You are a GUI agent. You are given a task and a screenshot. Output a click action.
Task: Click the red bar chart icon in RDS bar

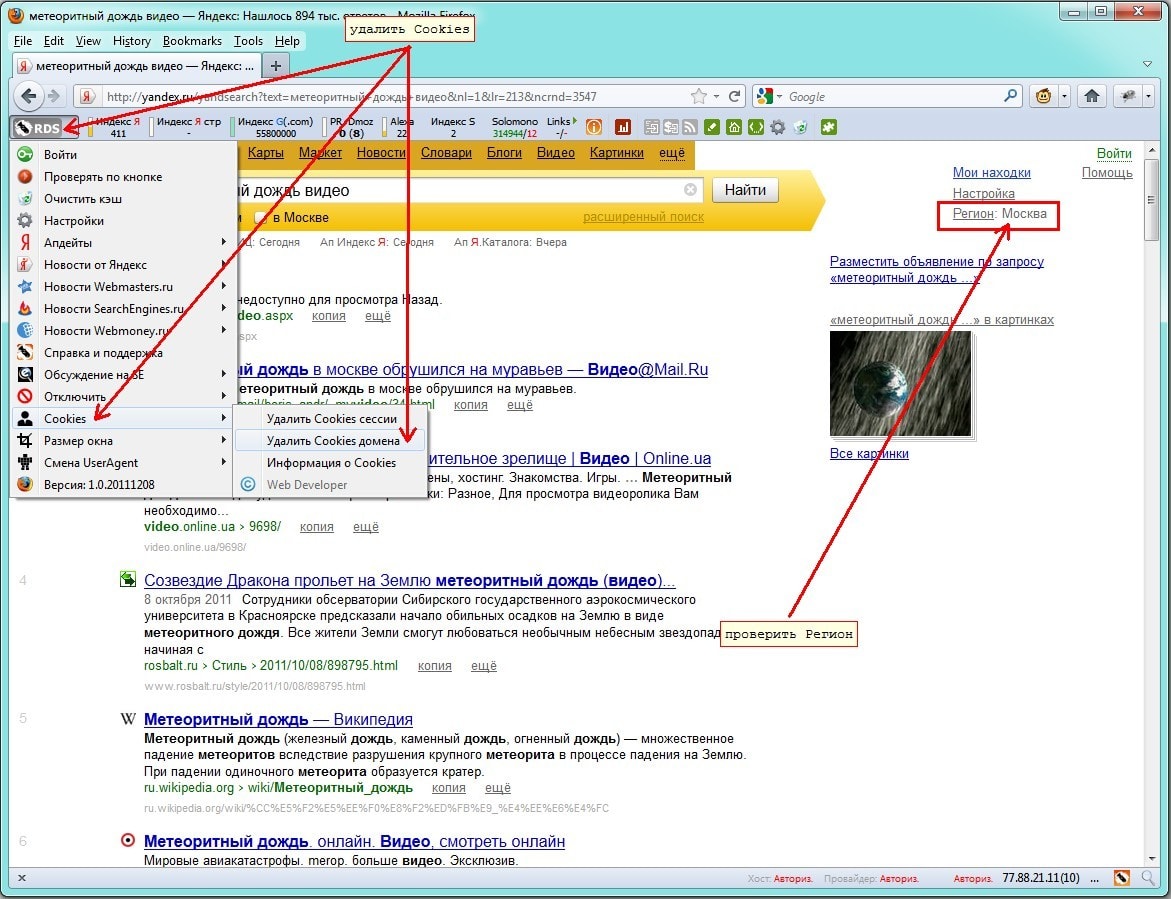pos(622,128)
